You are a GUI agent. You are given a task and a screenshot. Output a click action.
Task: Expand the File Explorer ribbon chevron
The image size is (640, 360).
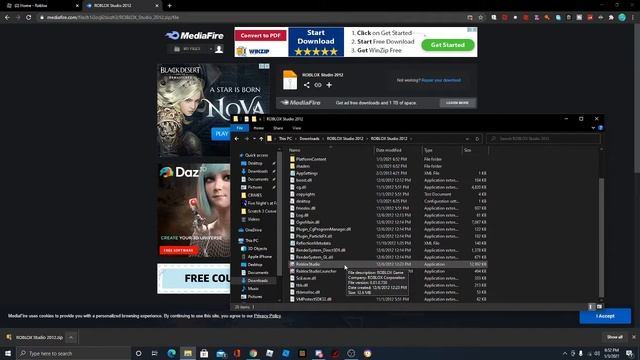[593, 128]
